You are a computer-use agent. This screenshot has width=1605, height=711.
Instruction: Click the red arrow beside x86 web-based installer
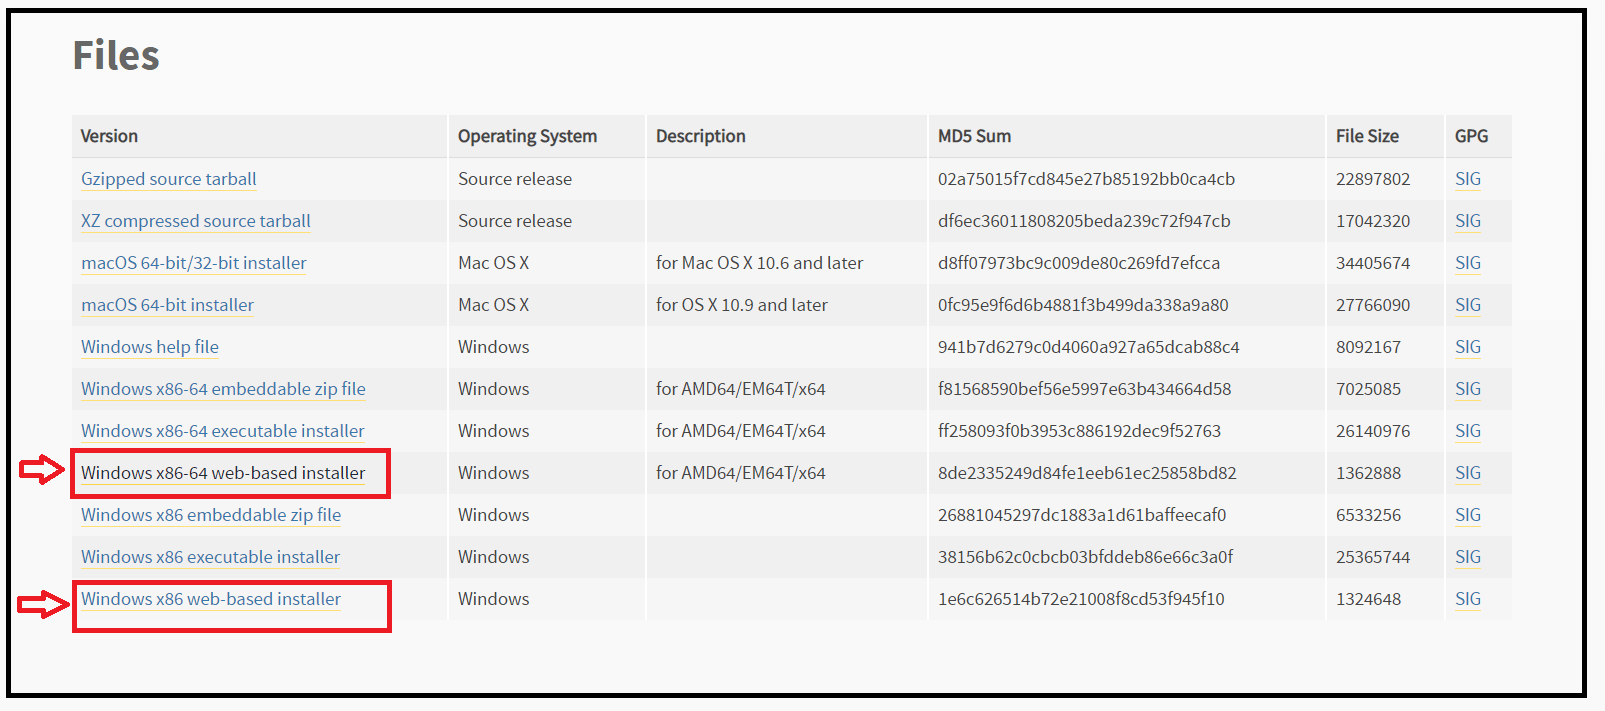tap(42, 603)
